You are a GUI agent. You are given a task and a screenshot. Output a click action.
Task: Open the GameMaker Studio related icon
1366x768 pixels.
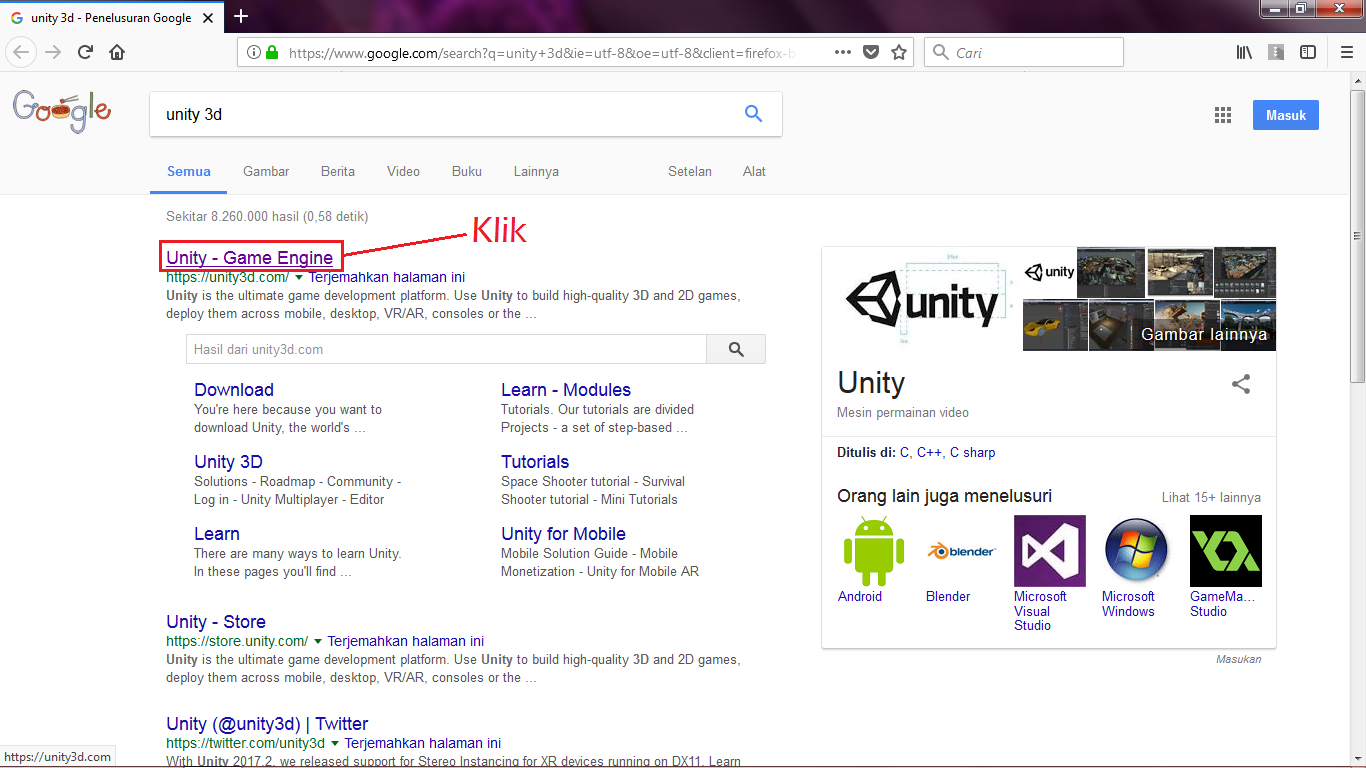click(1226, 551)
